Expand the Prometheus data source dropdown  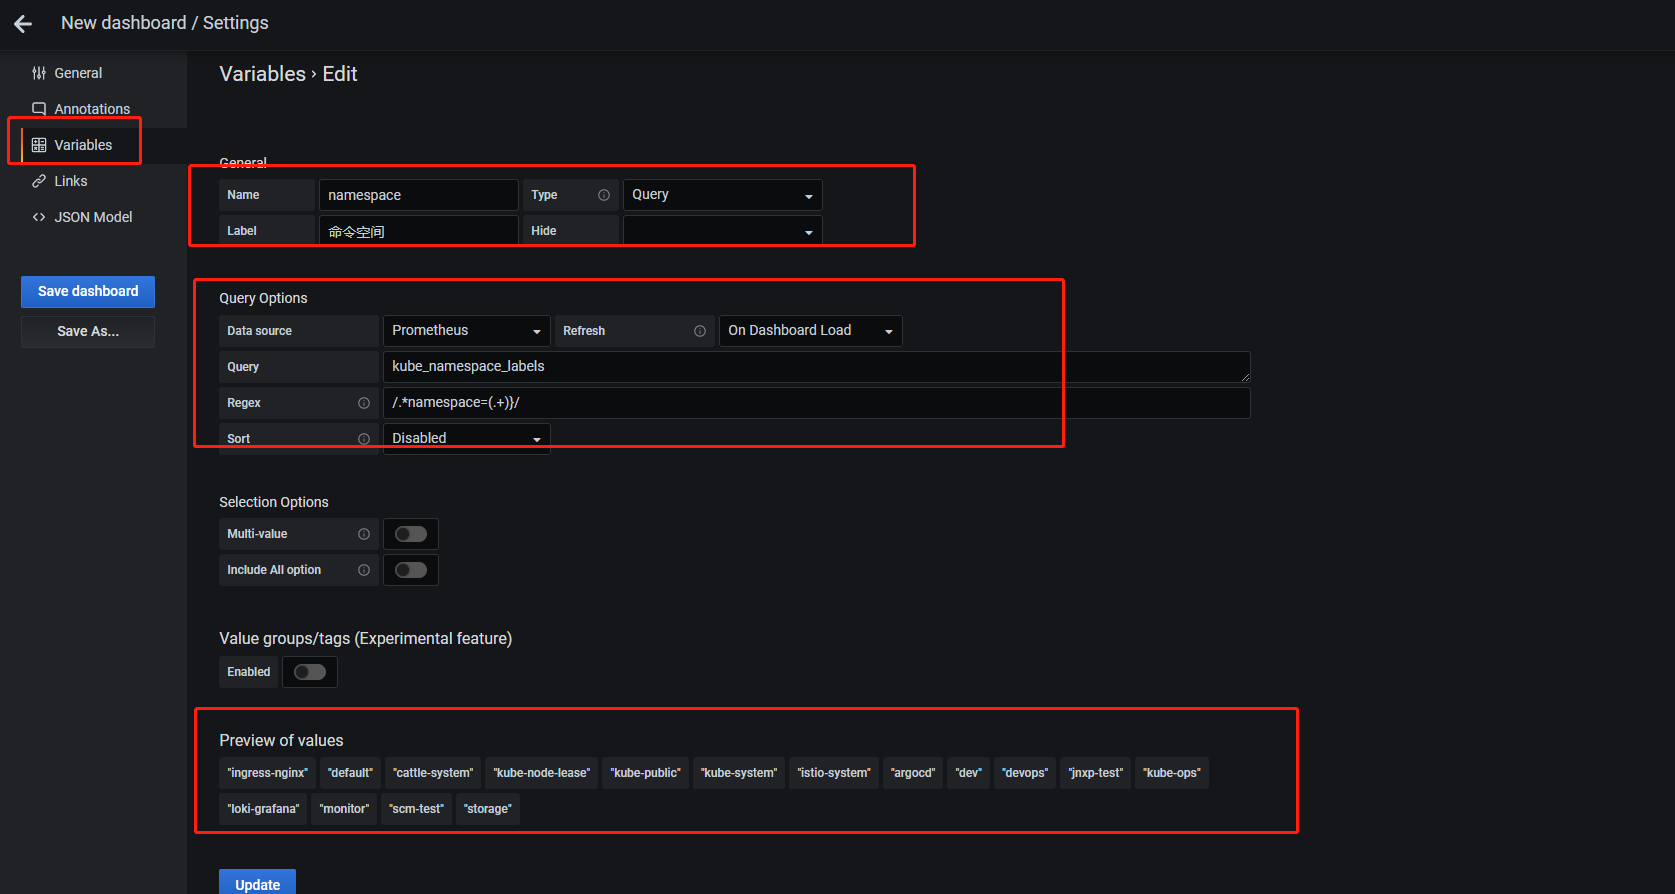[x=467, y=331]
